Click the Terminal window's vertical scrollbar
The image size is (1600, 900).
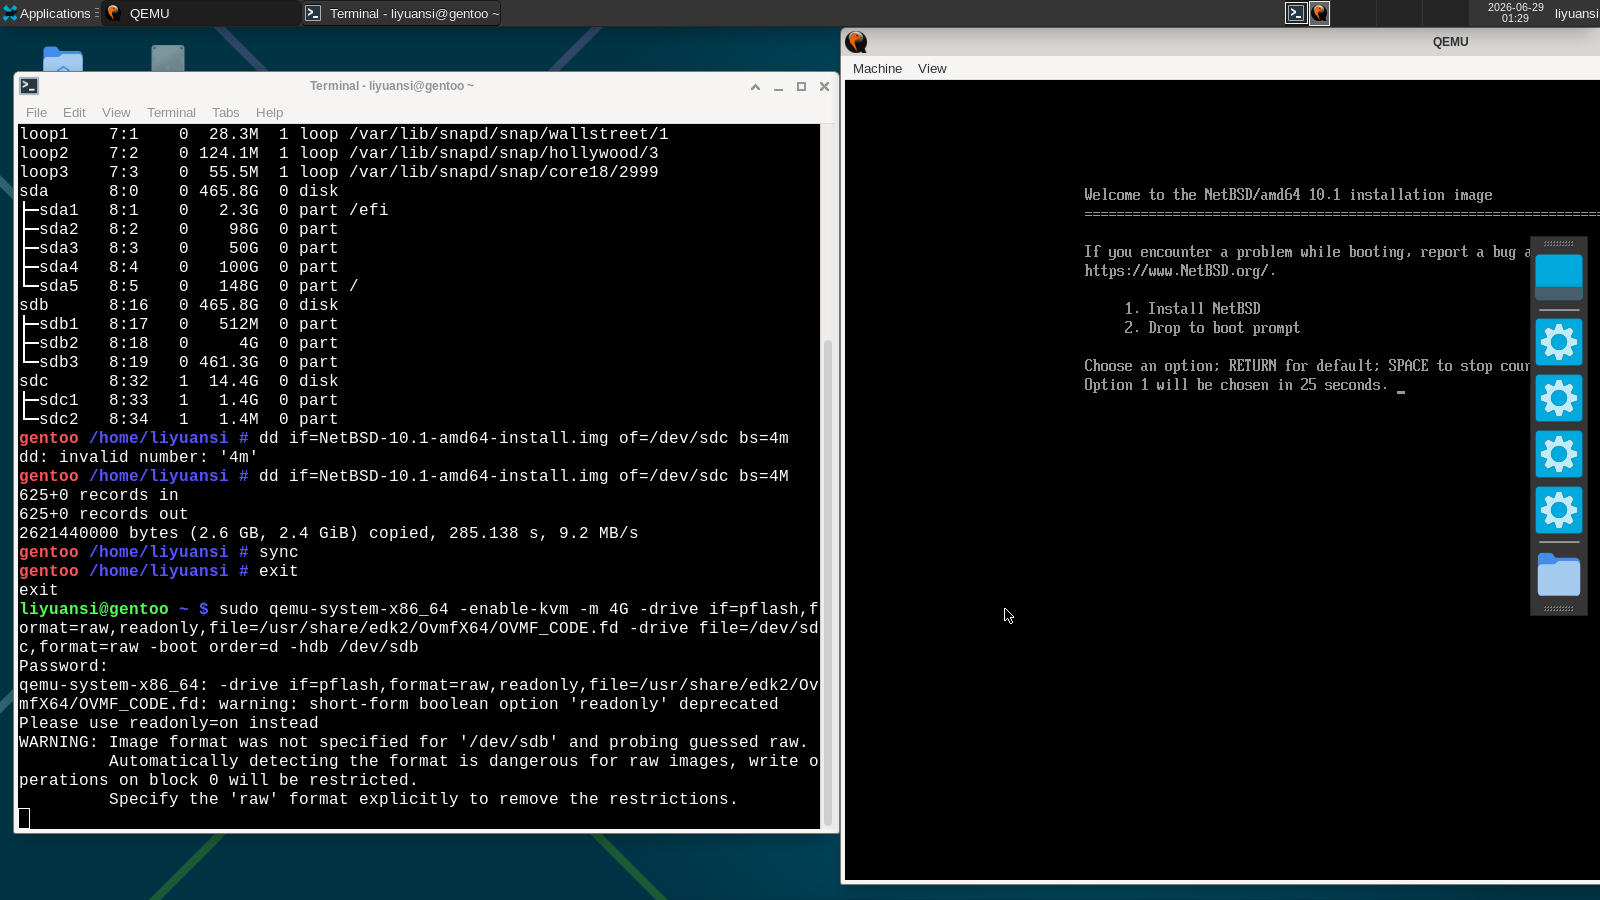coord(827,582)
